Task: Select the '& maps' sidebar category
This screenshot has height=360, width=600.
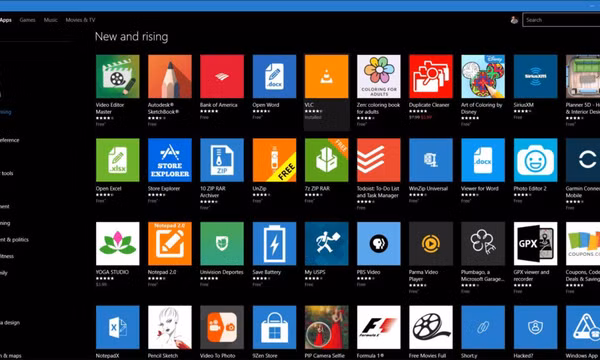Action: 11,356
